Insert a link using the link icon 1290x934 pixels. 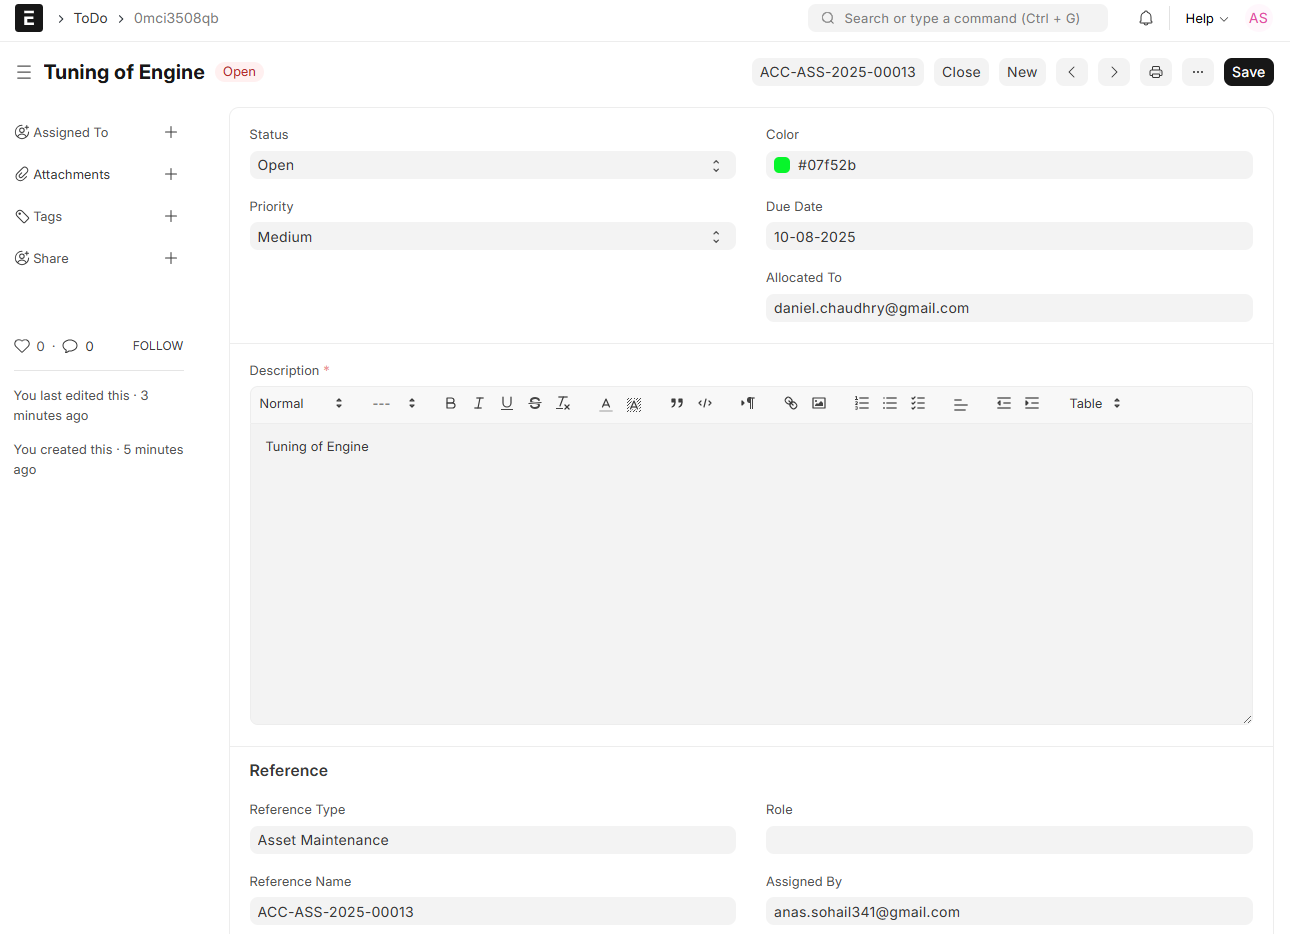click(791, 403)
